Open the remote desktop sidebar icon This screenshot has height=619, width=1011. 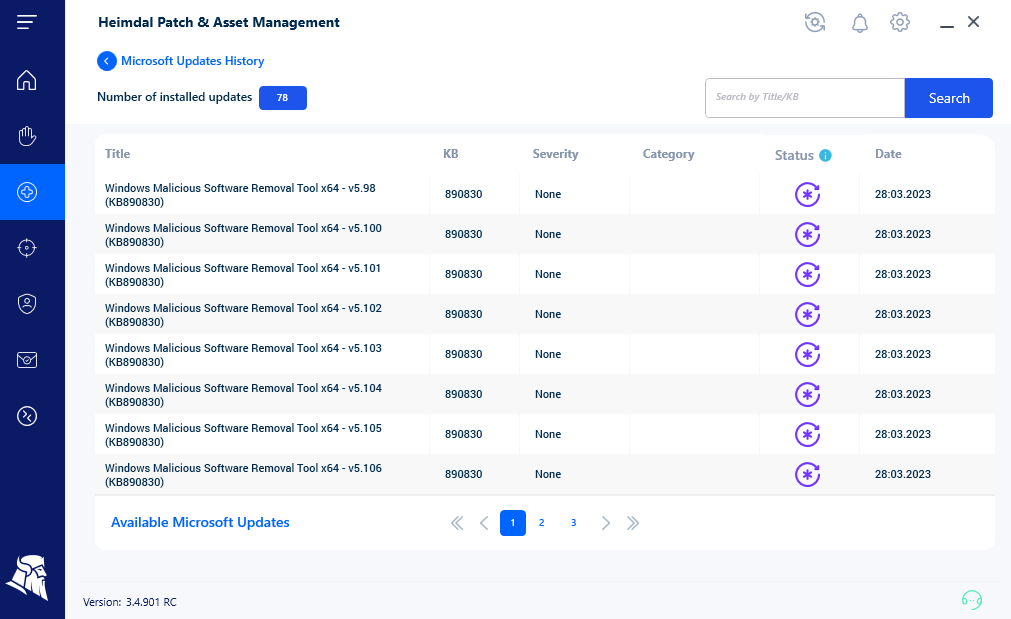pos(26,416)
